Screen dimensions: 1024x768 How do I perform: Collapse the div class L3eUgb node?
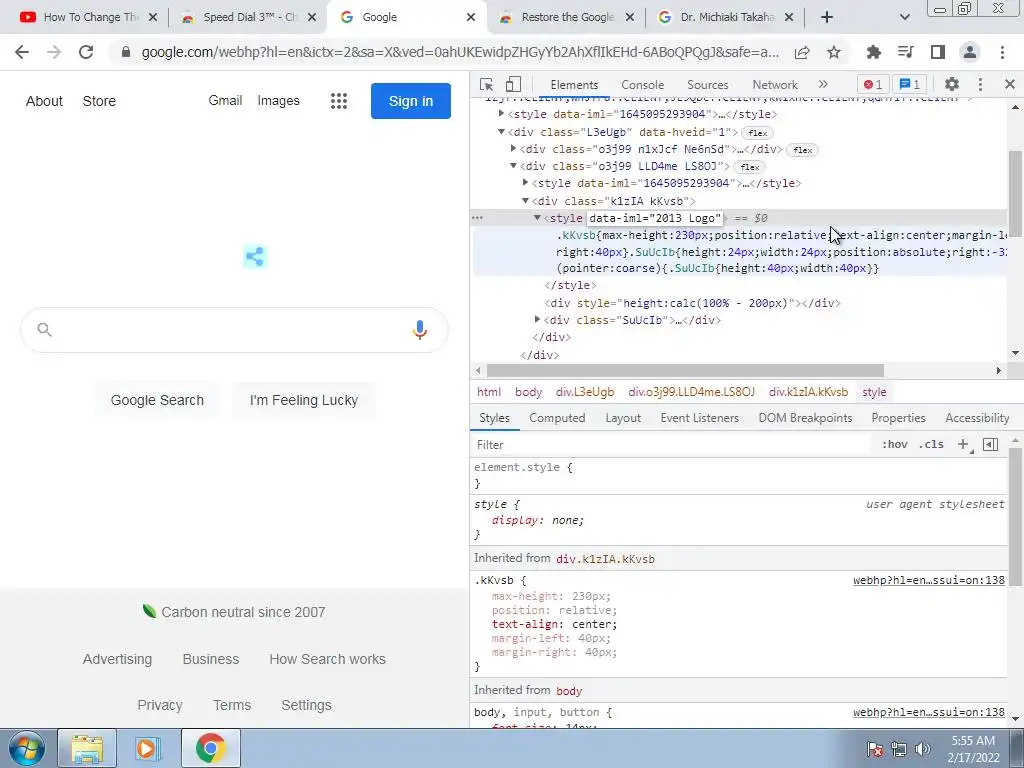(502, 132)
